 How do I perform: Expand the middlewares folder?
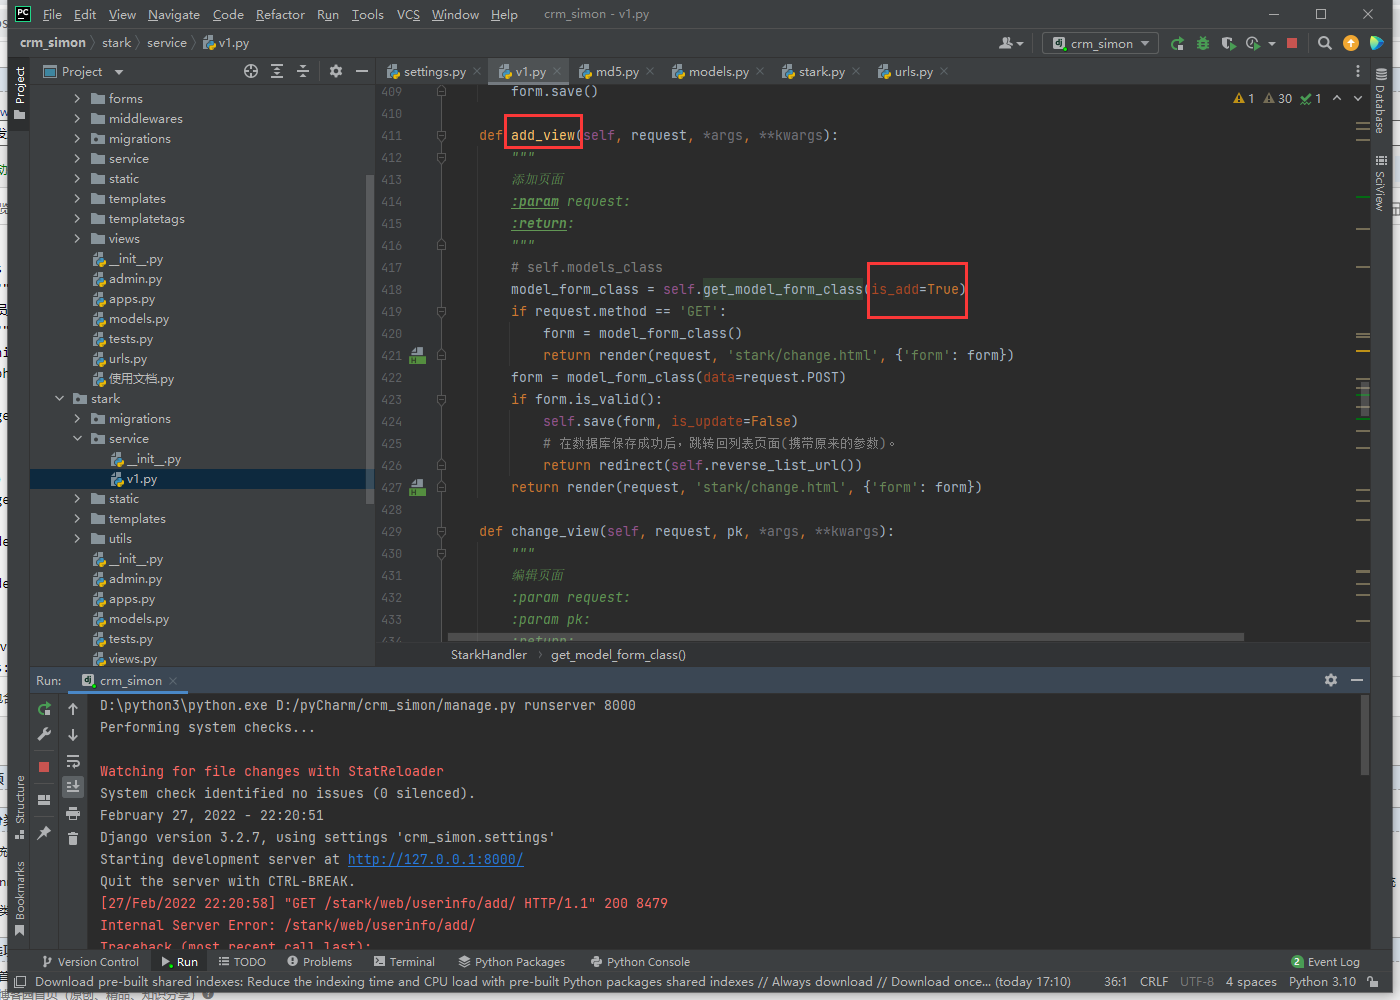click(77, 118)
